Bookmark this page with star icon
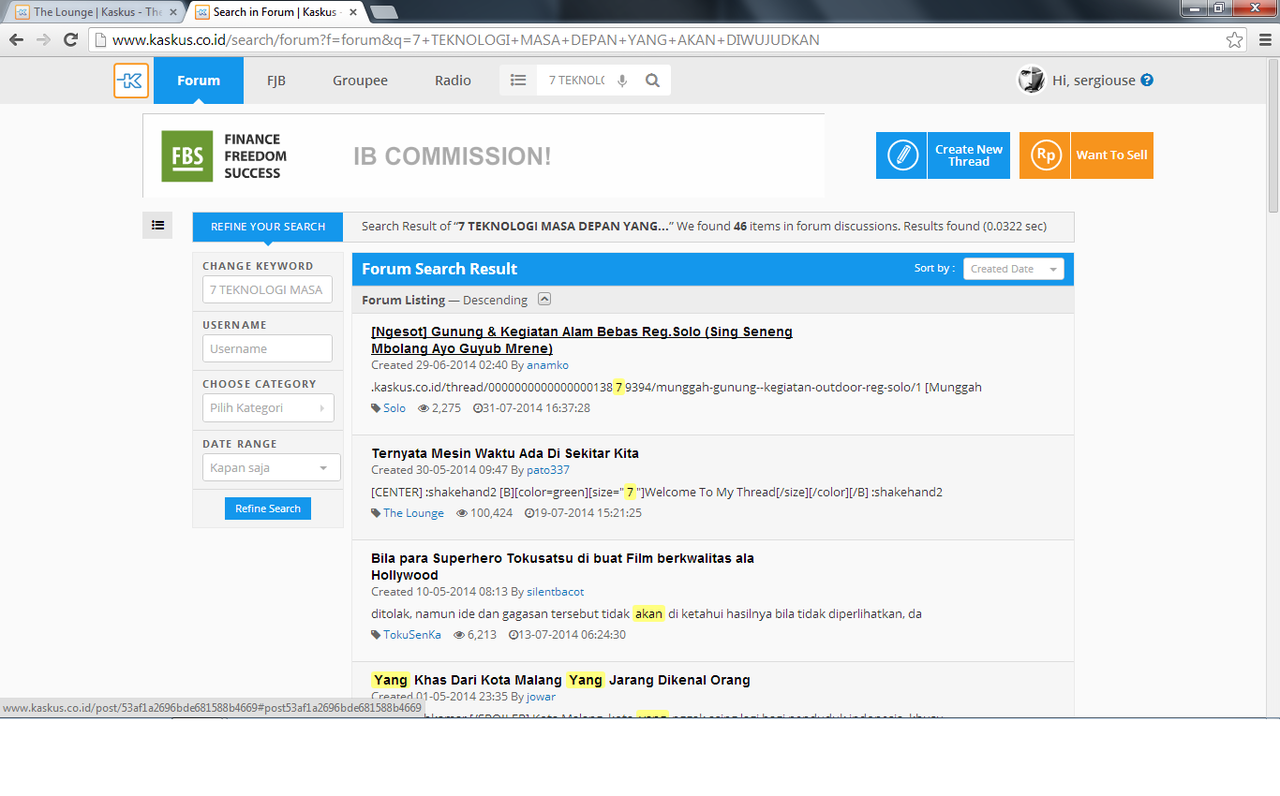The image size is (1280, 796). (1235, 40)
